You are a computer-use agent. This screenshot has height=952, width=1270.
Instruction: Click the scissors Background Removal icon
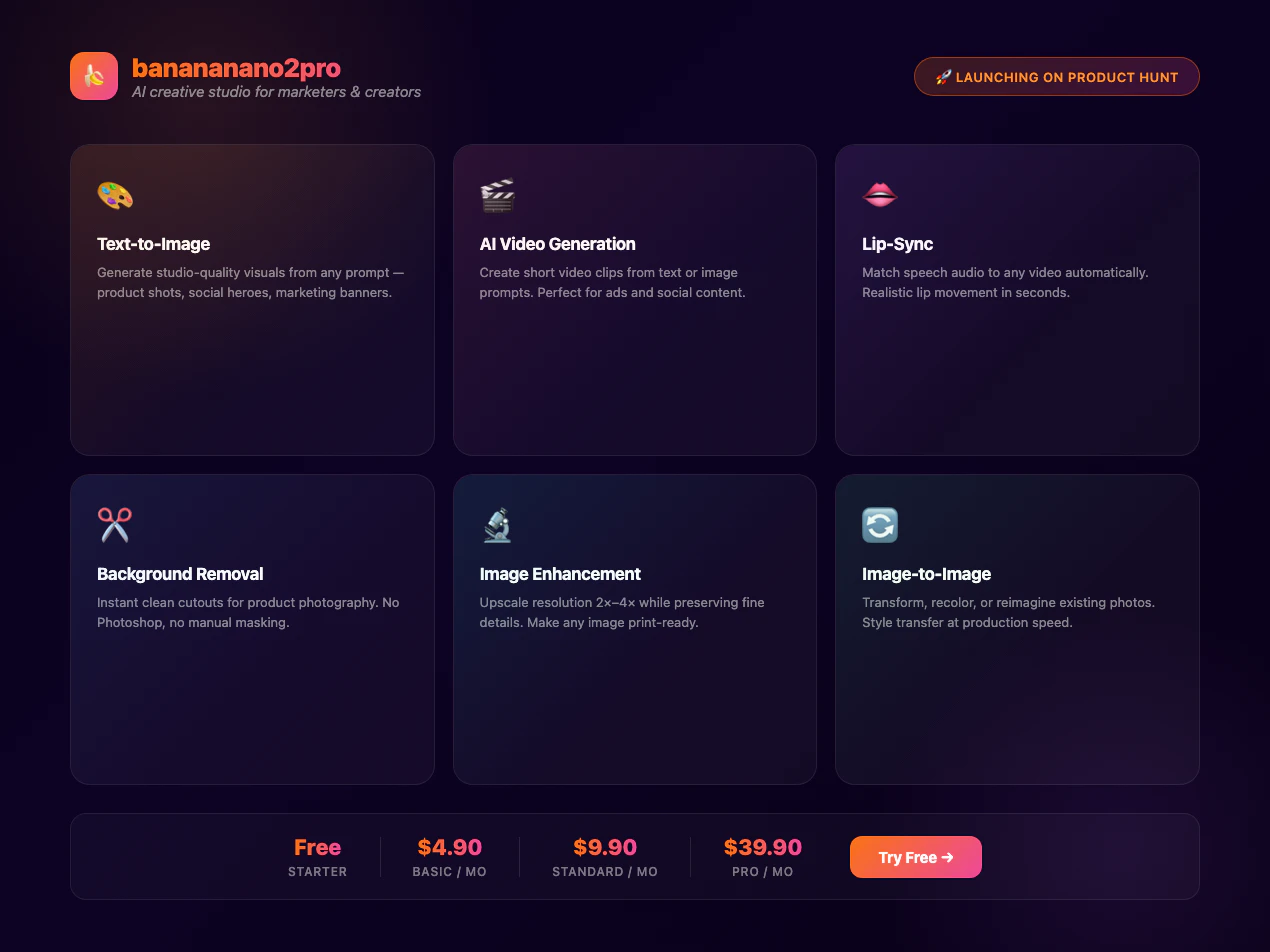[115, 525]
